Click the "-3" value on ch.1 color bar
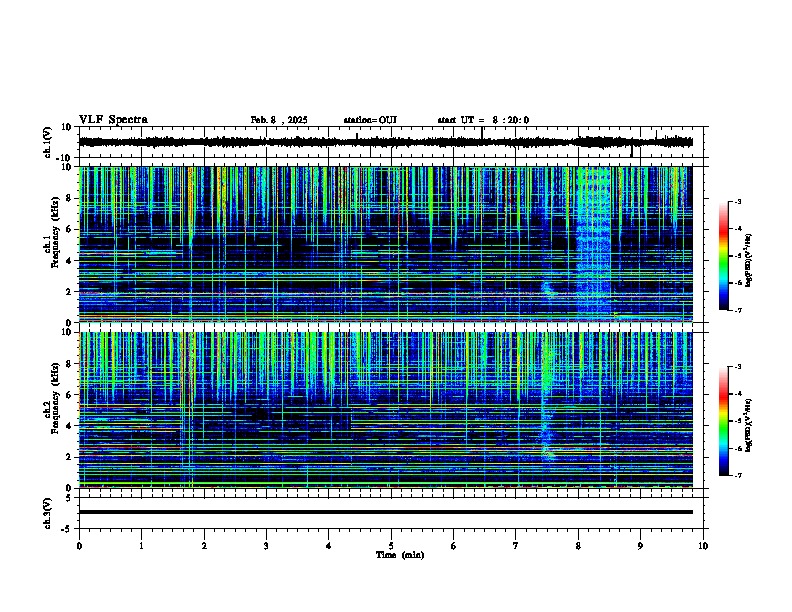The width and height of the screenshot is (792, 612). coord(738,202)
